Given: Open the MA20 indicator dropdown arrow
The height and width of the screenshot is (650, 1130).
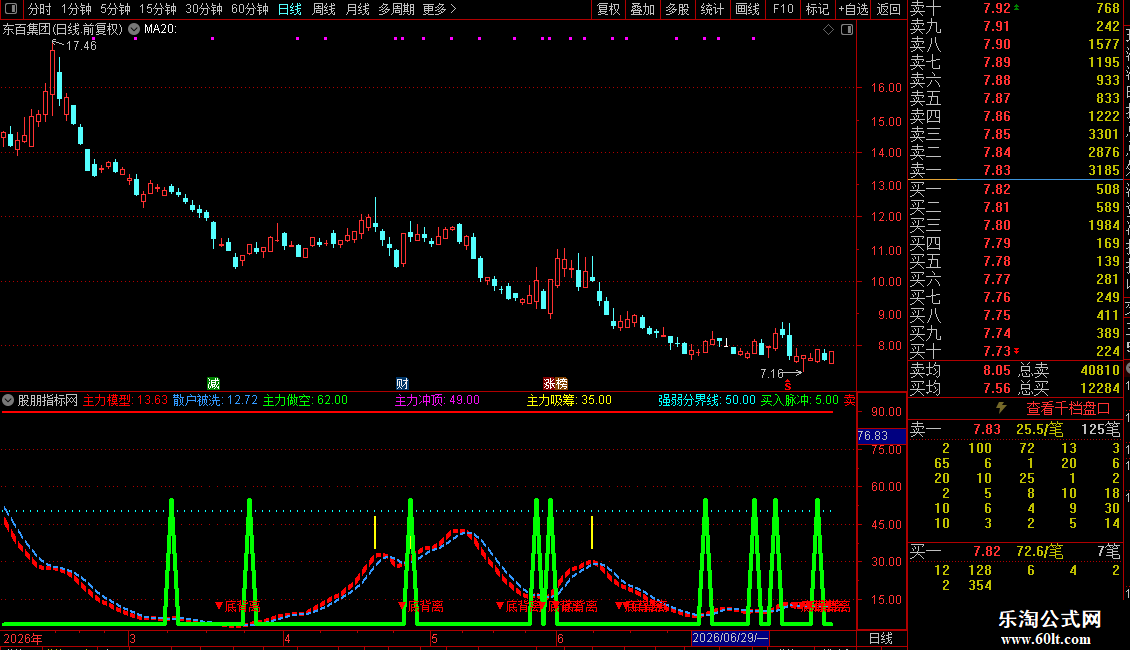Looking at the screenshot, I should click(134, 30).
